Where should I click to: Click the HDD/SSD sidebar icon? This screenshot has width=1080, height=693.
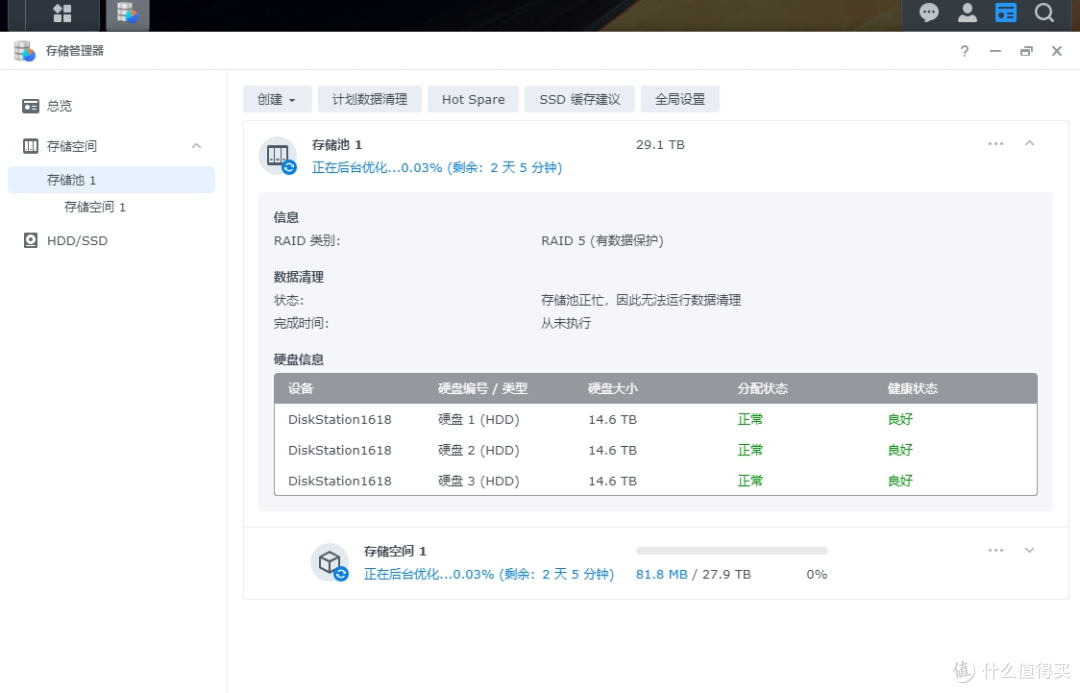(30, 240)
